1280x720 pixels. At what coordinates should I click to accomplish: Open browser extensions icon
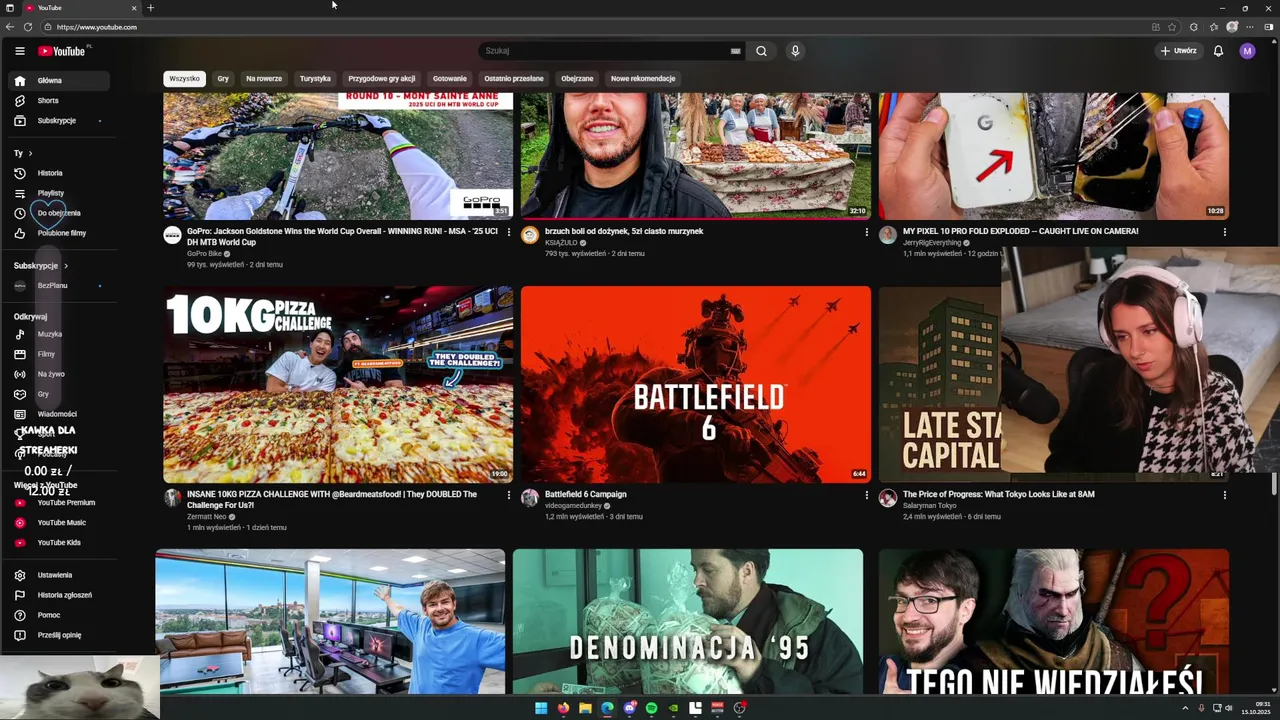pos(1194,27)
